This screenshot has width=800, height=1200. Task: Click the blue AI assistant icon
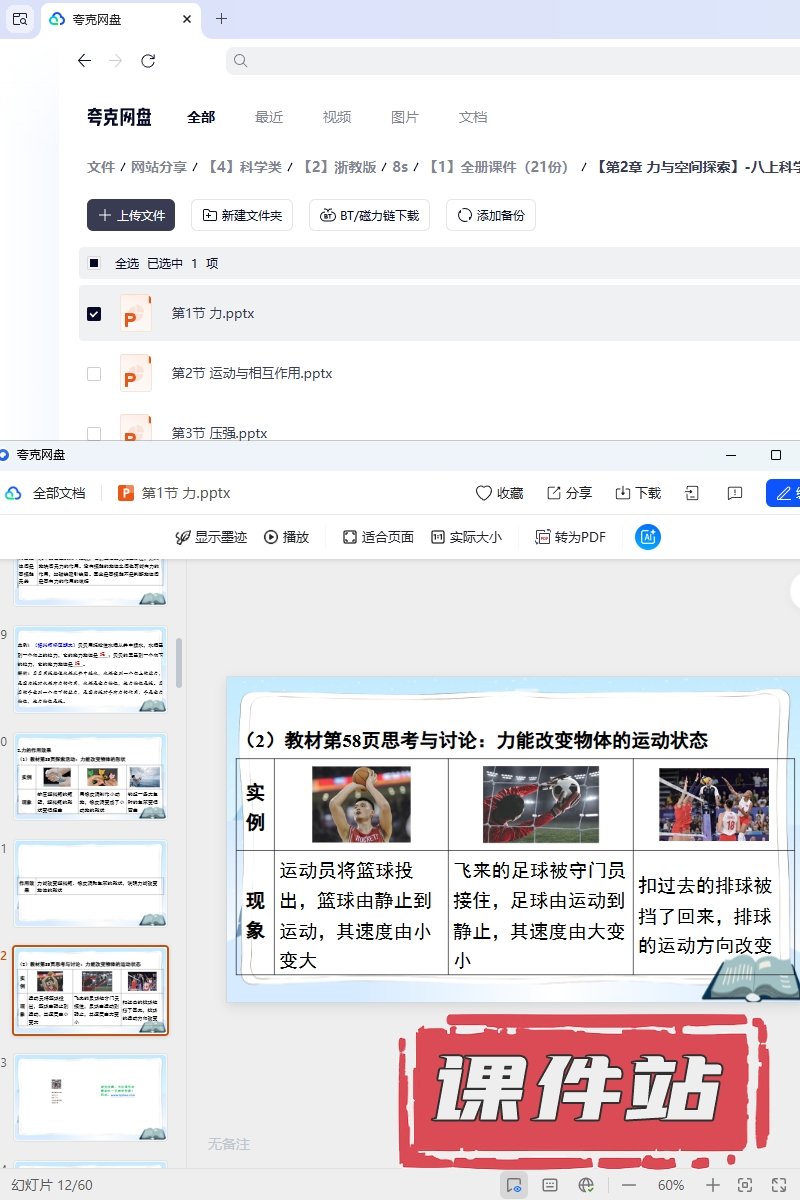pyautogui.click(x=648, y=537)
